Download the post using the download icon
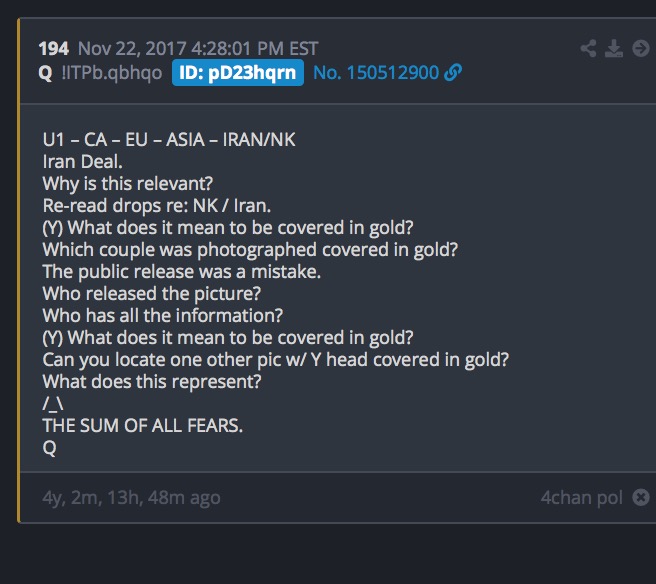Screen dimensions: 656x584 pyautogui.click(x=614, y=49)
